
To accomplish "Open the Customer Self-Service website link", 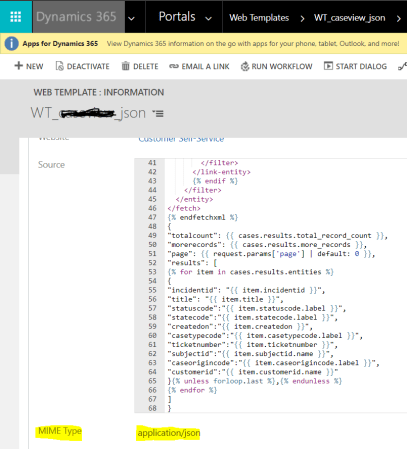I will coord(181,139).
